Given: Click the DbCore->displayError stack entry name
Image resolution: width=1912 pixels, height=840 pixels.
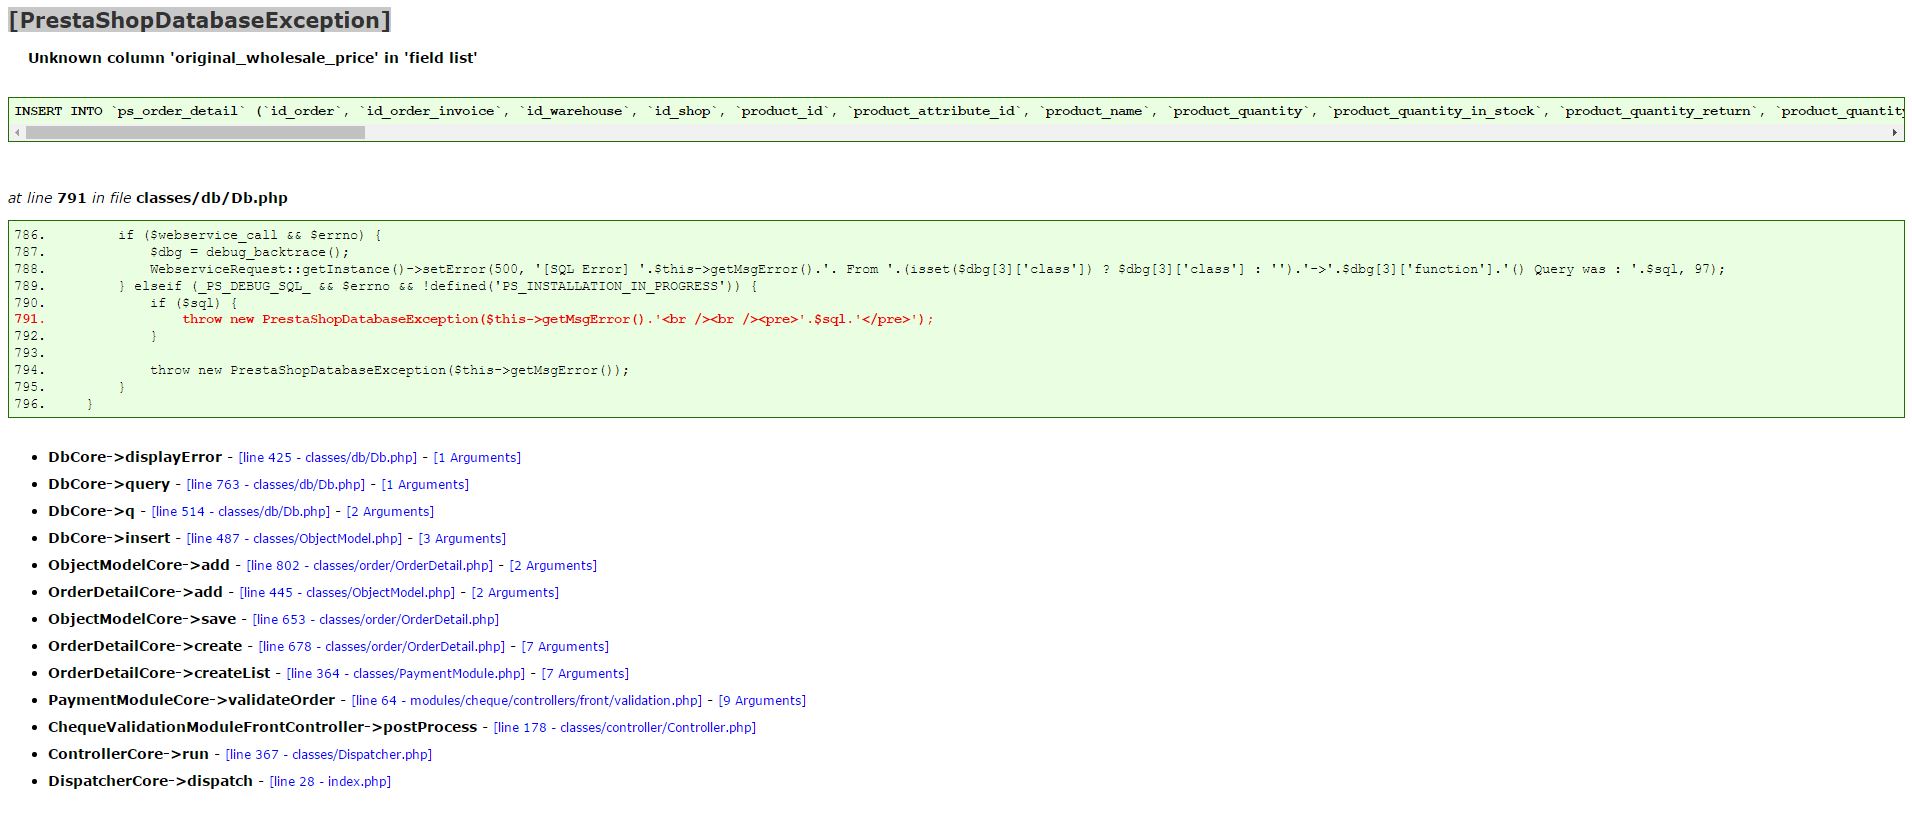Looking at the screenshot, I should 135,457.
